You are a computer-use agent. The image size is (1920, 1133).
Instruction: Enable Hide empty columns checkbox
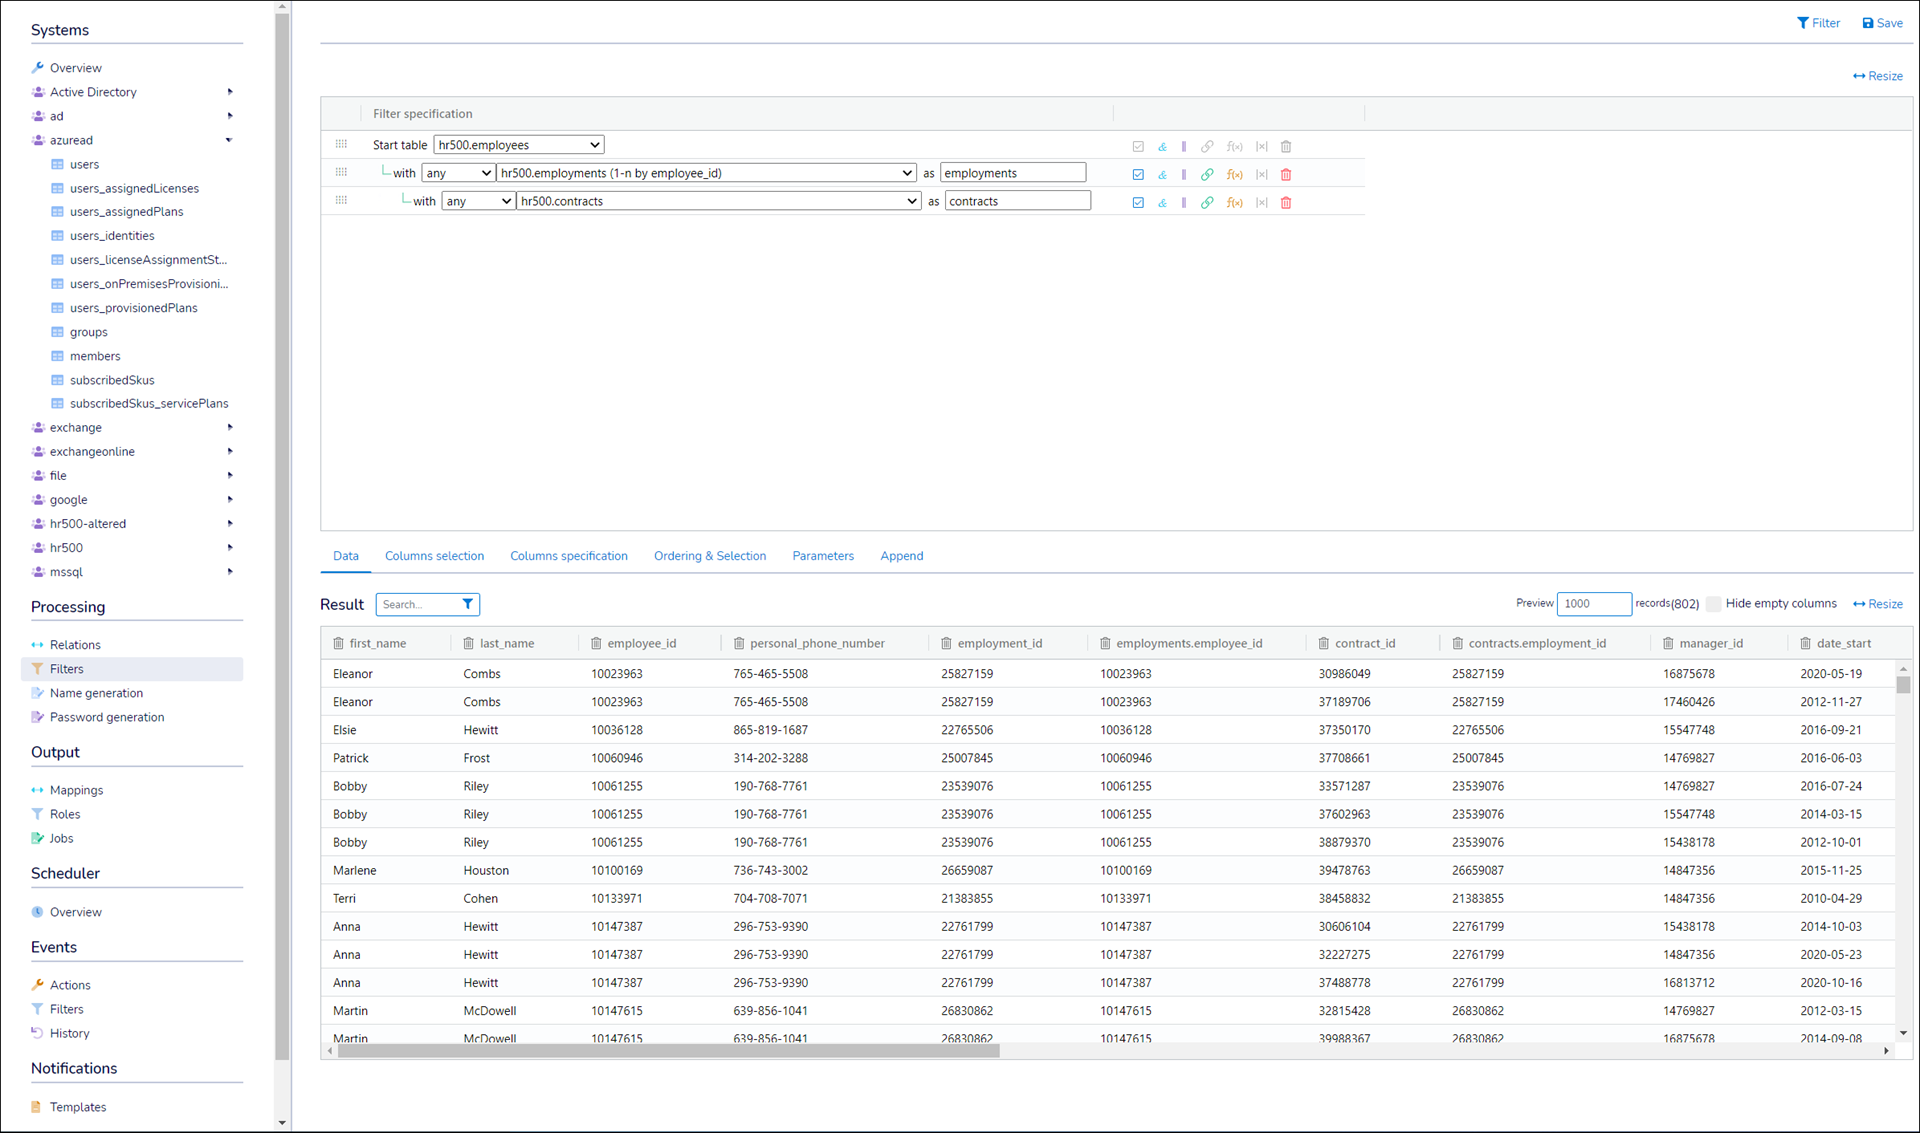[x=1714, y=604]
